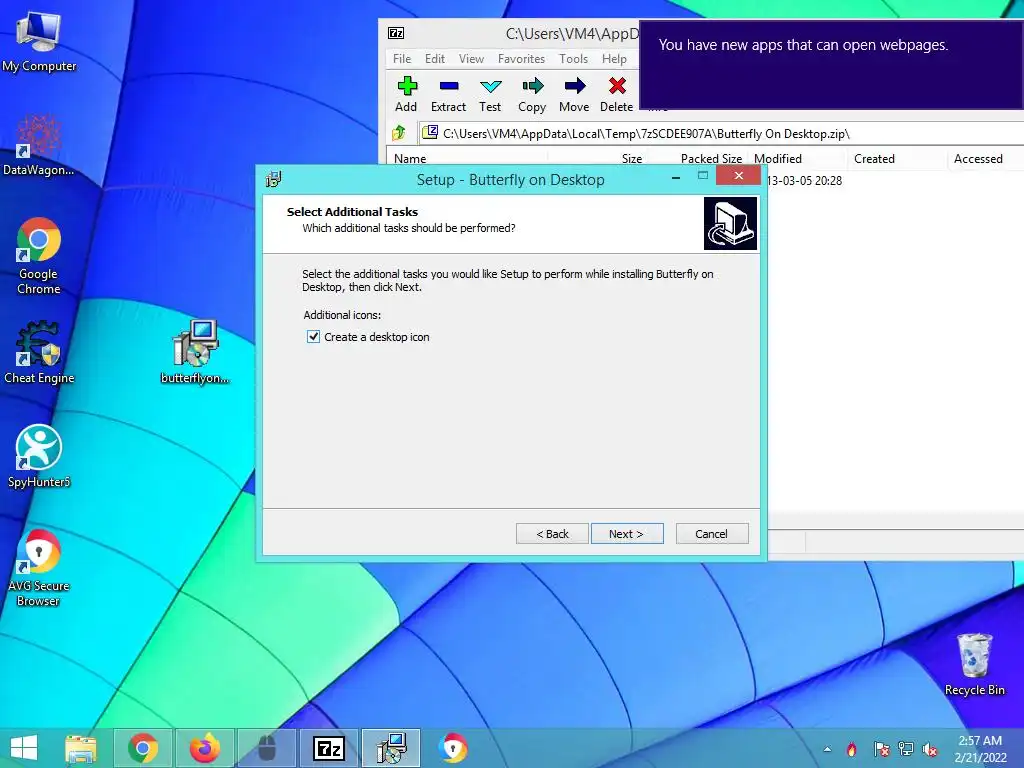
Task: Open the Edit menu in 7-Zip
Action: (435, 59)
